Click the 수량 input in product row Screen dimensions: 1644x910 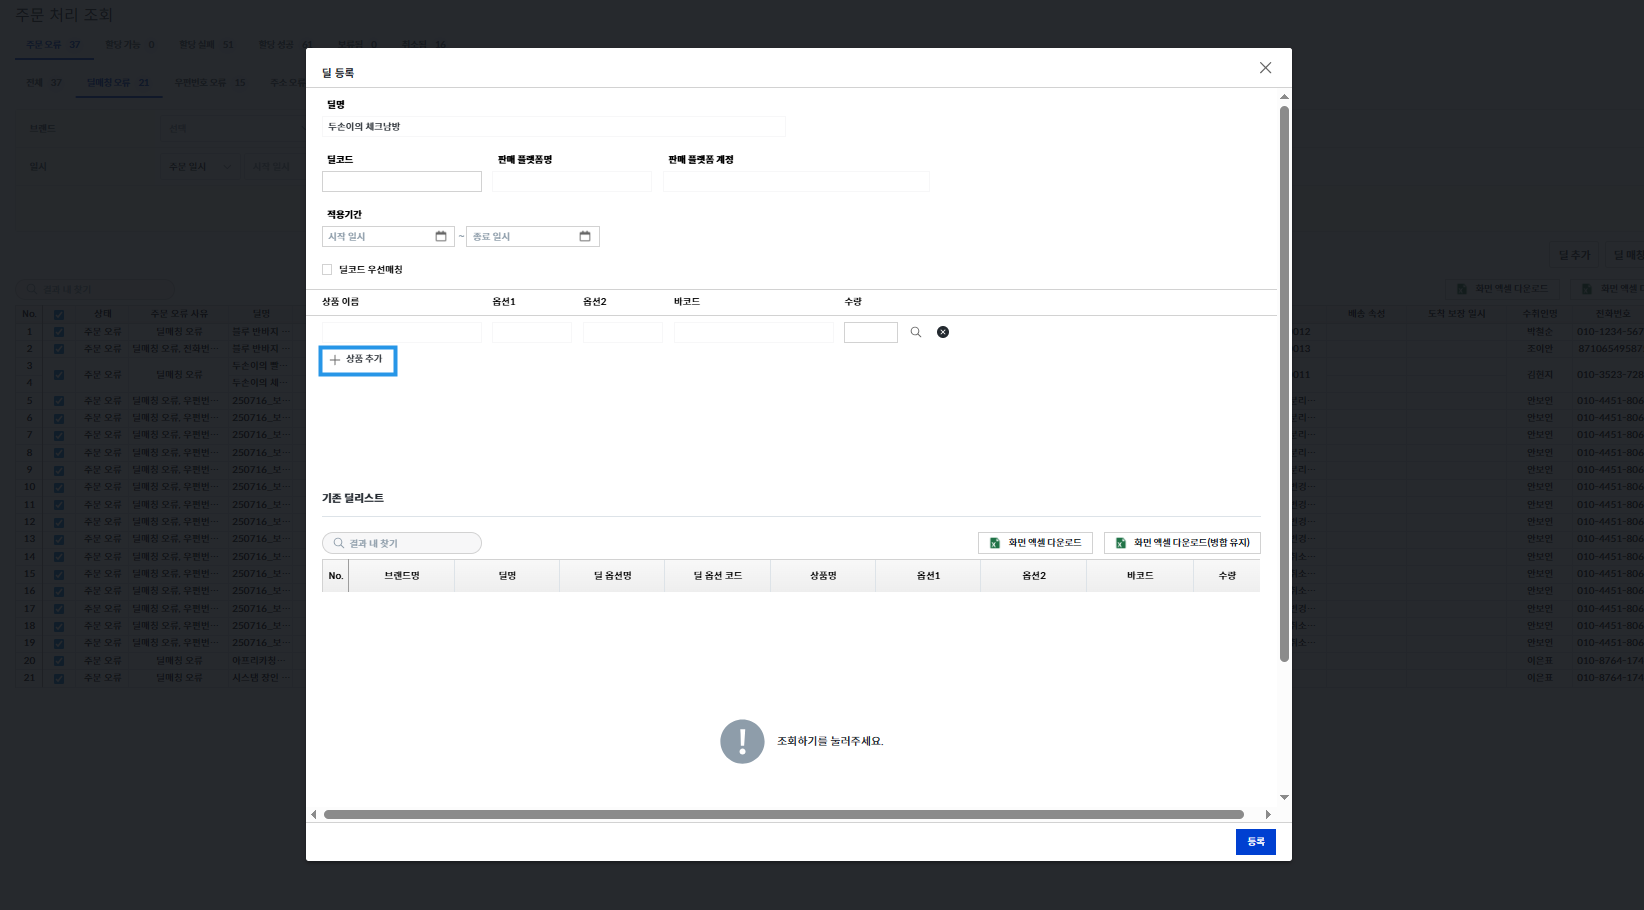[871, 333]
